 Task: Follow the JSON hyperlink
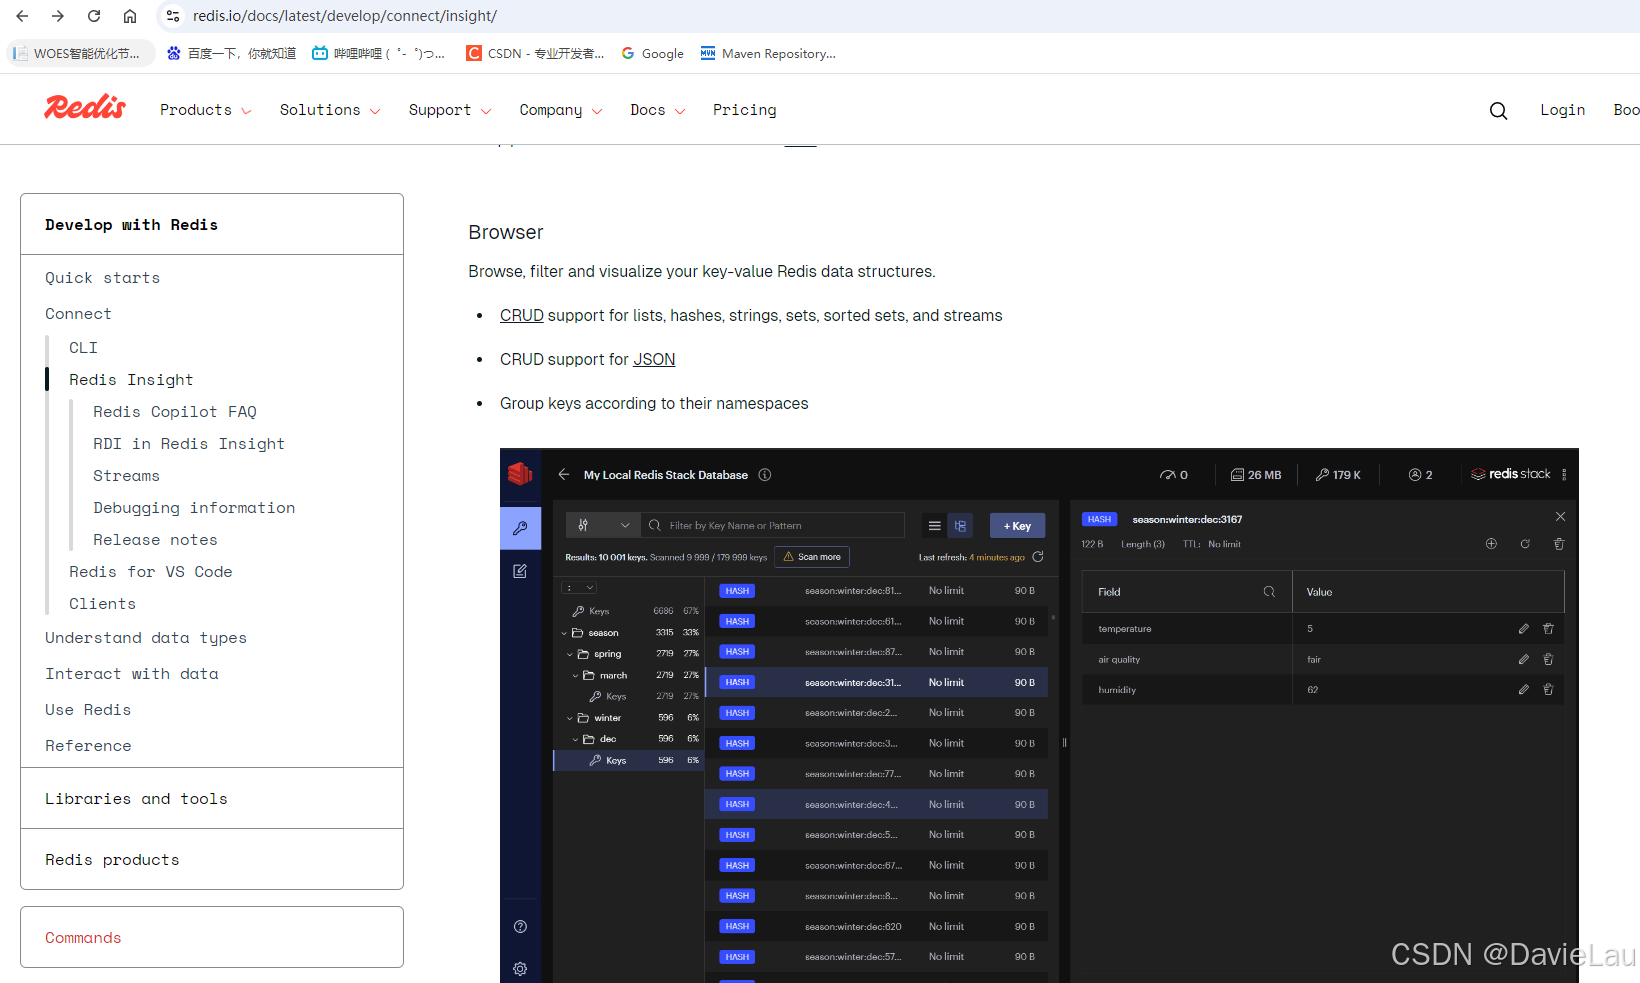[x=654, y=359]
